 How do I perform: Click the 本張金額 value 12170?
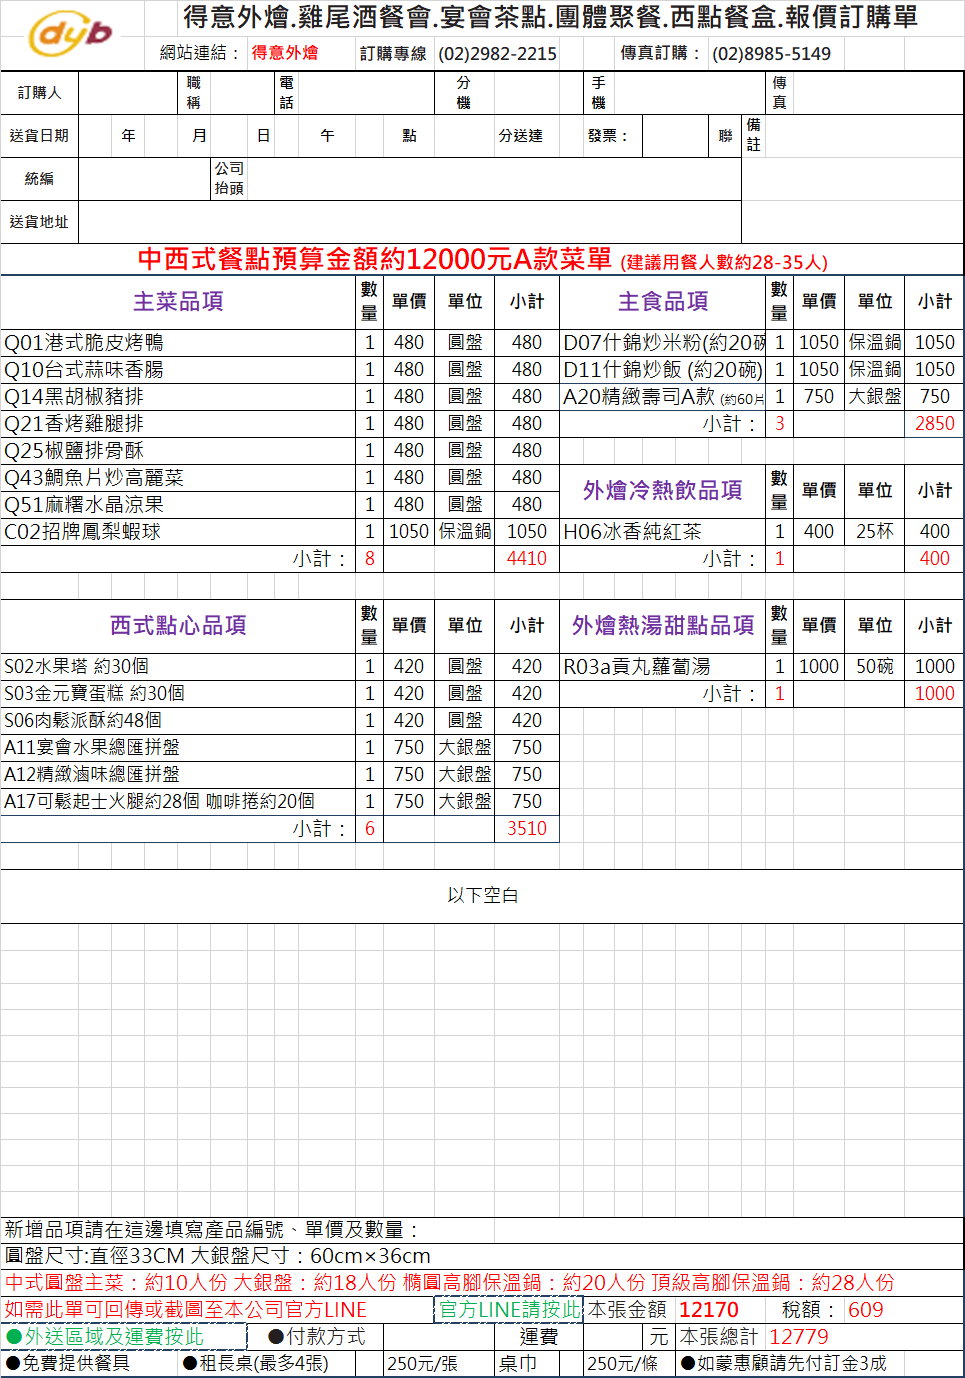(x=708, y=1310)
